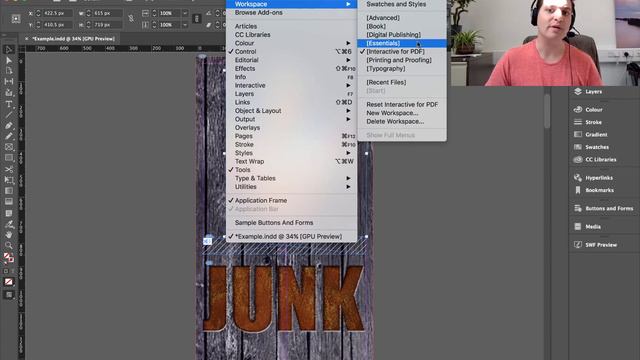Close the Example.indd document tab
Viewport: 640px width, 360px height.
(x=27, y=39)
